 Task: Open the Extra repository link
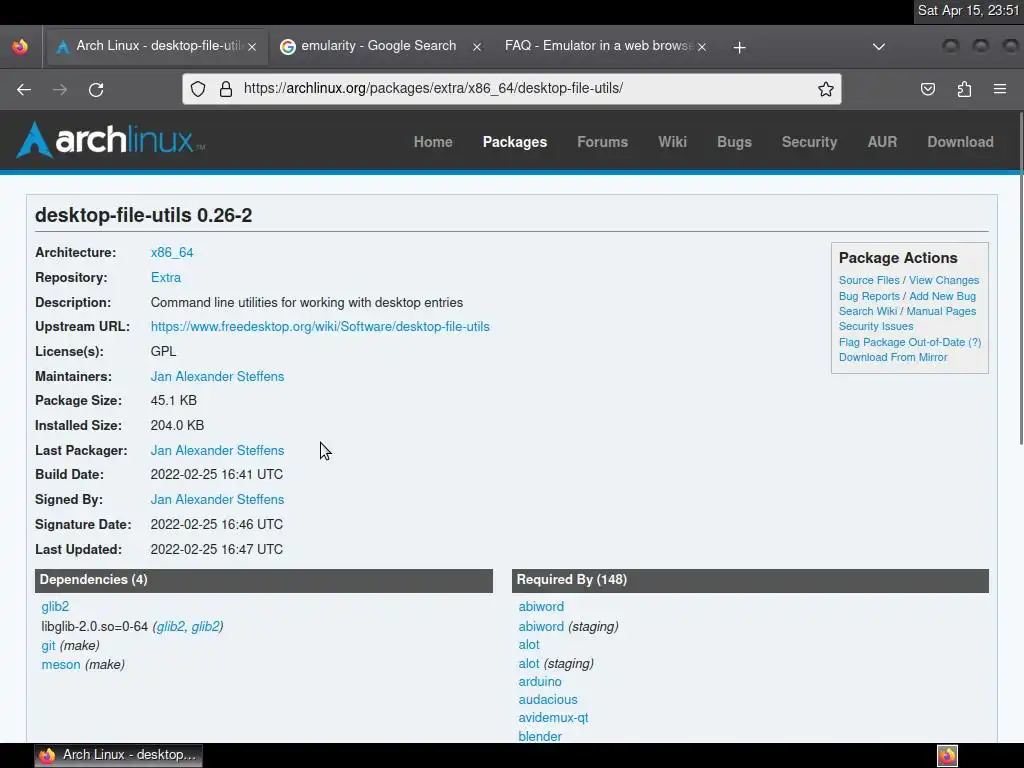pyautogui.click(x=166, y=278)
